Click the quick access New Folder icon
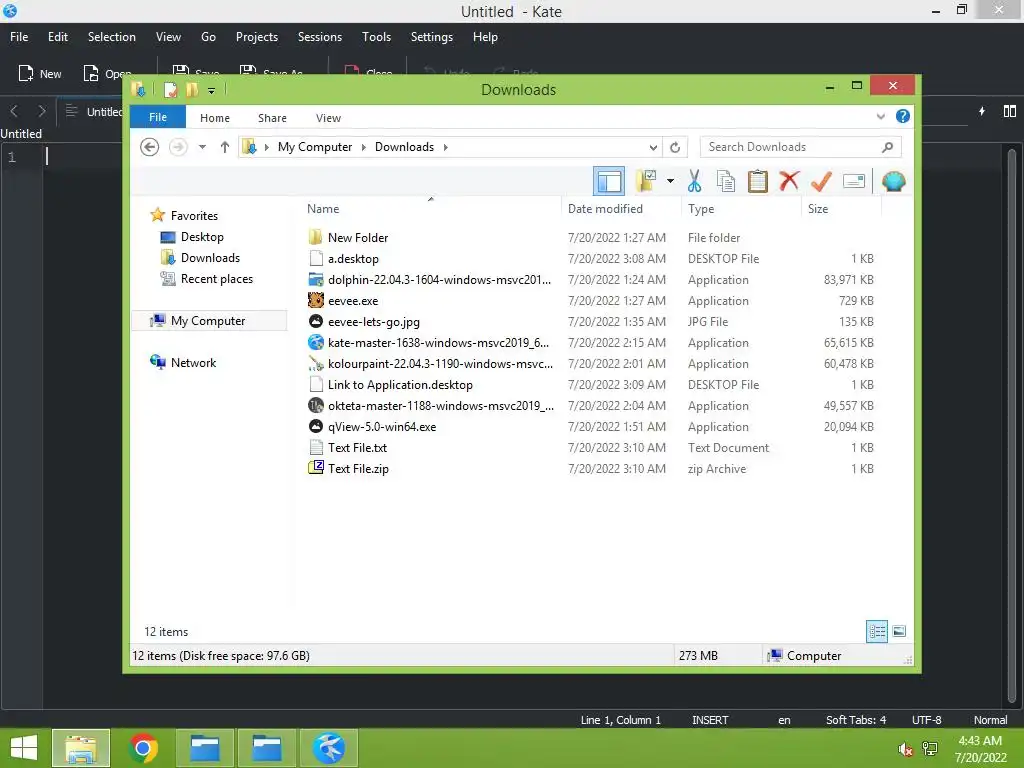This screenshot has height=768, width=1024. coord(191,89)
